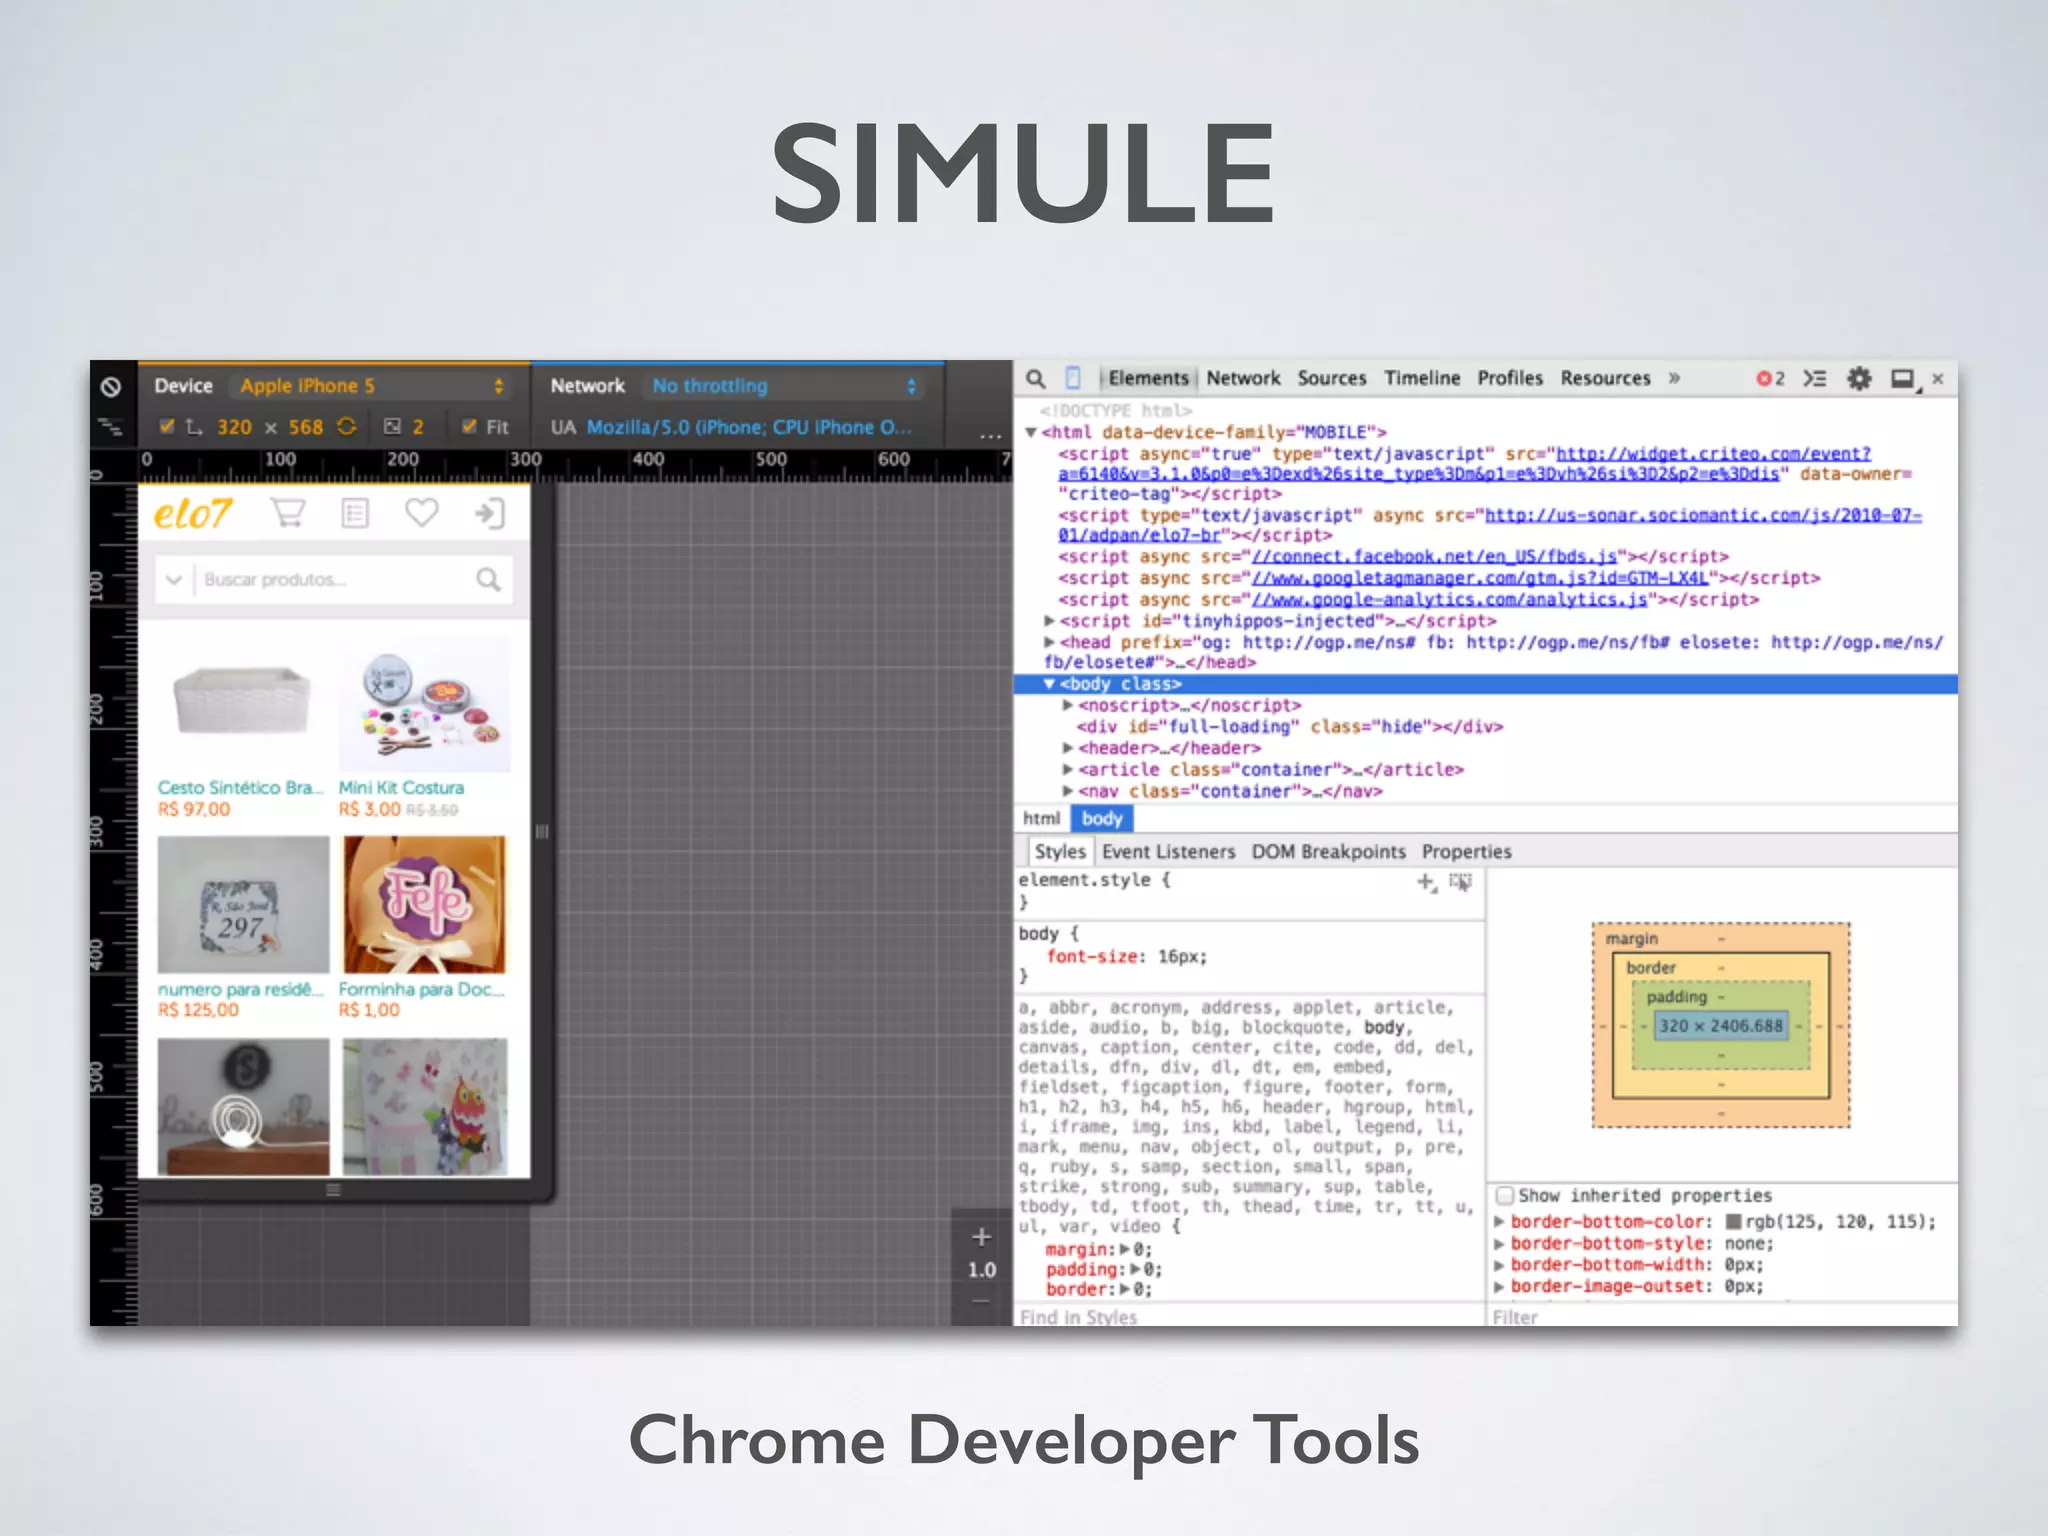The image size is (2048, 1536).
Task: Click the html breadcrumb
Action: 1041,818
